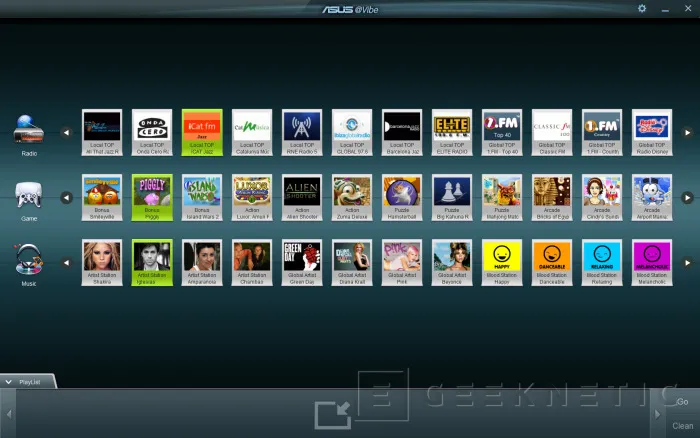Choose the blue Relaxing mood station
Viewport: 700px width, 438px height.
click(602, 263)
